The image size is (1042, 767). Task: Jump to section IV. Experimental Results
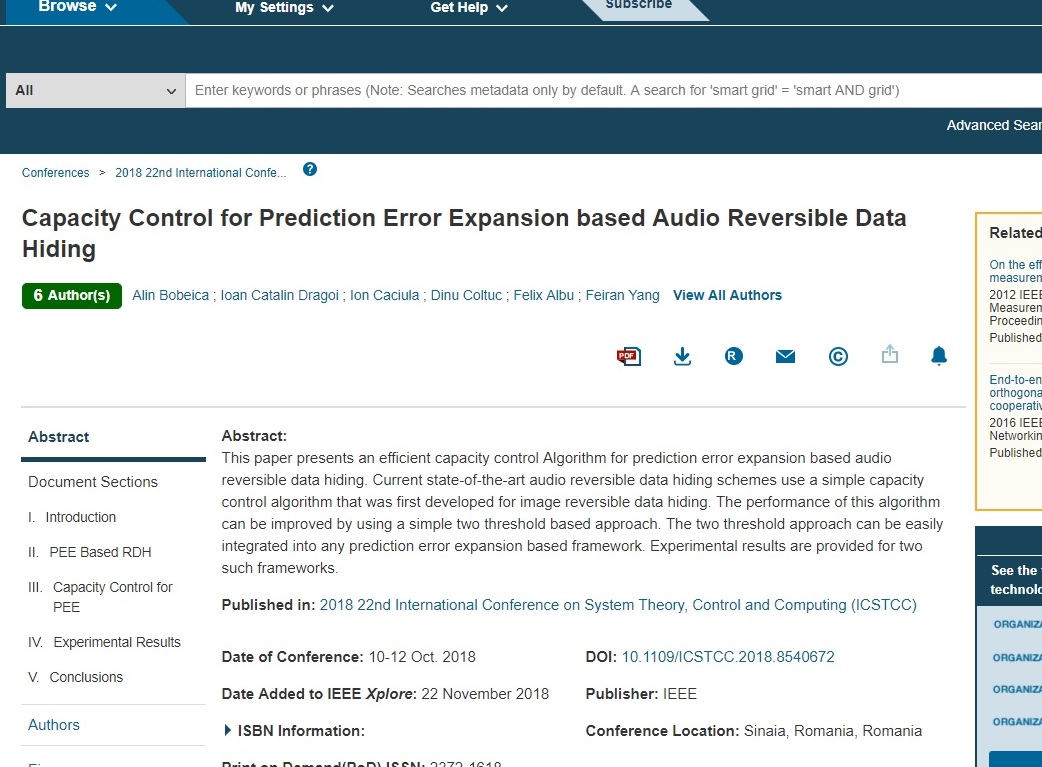click(x=104, y=642)
